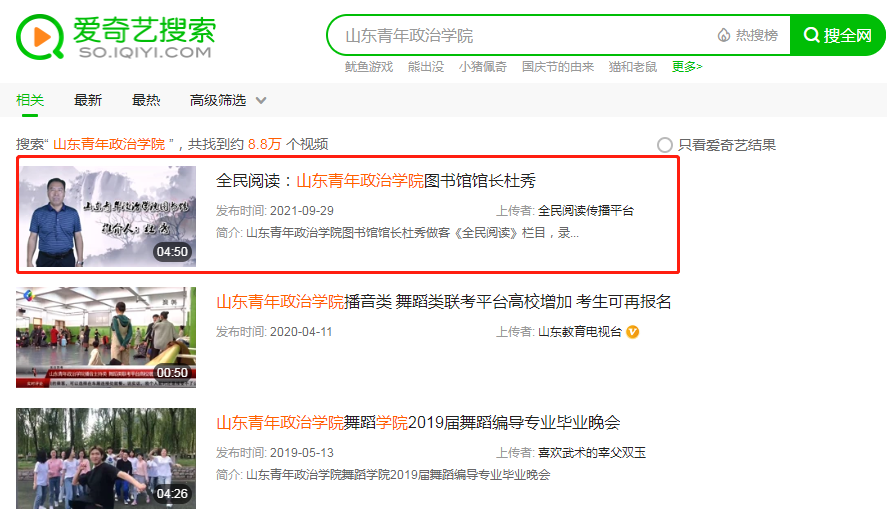
Task: Click hot keyword 国庆节的由来
Action: [x=558, y=67]
